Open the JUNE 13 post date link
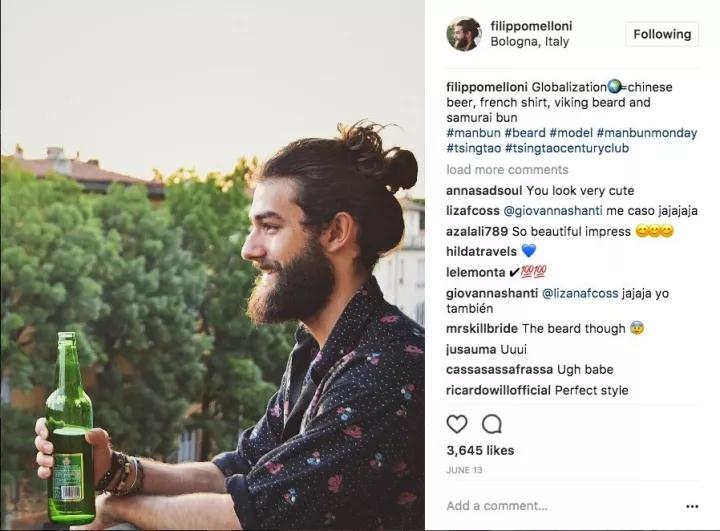The image size is (720, 531). tap(464, 470)
